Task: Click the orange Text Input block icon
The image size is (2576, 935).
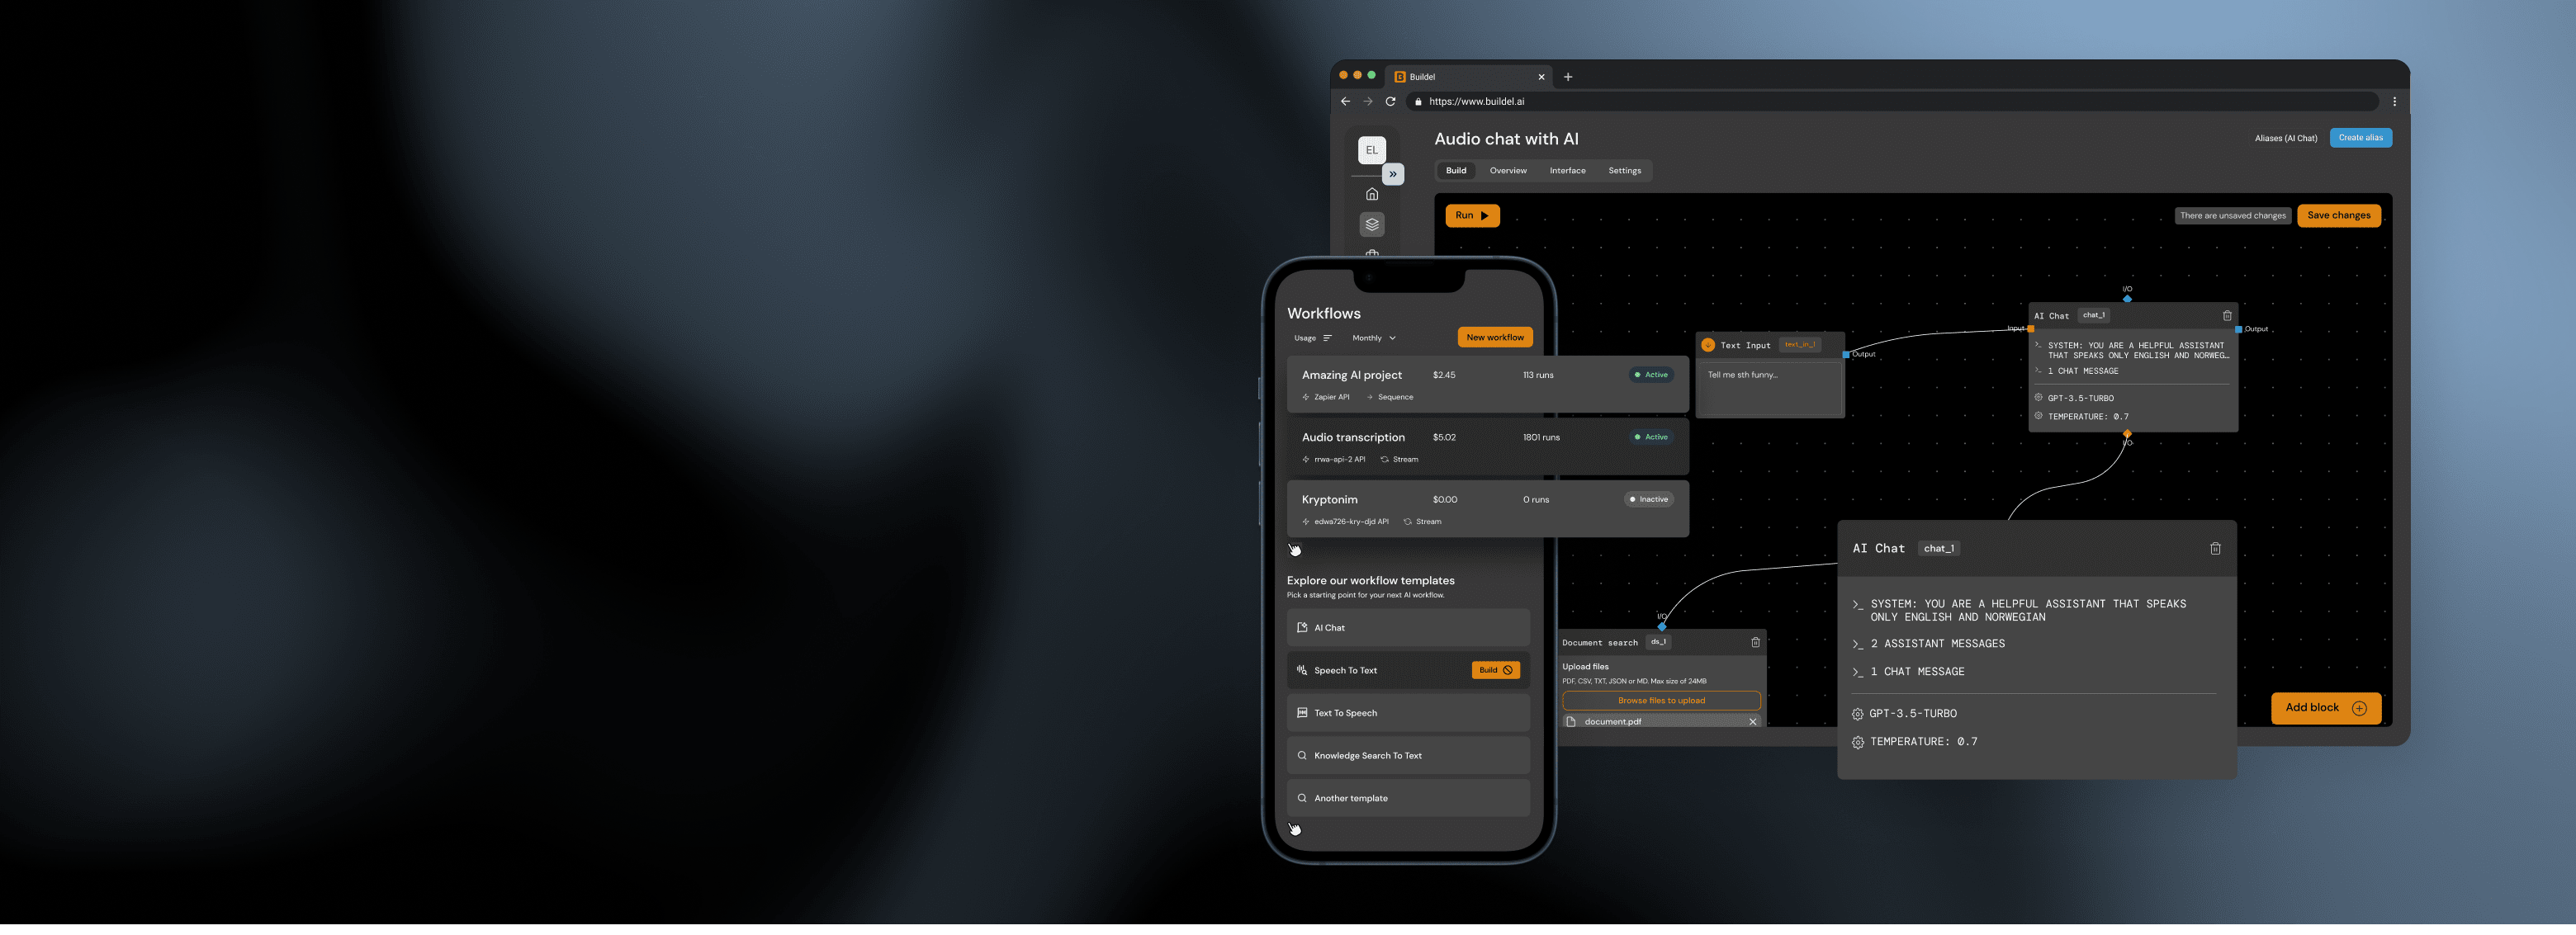Action: pyautogui.click(x=1708, y=345)
